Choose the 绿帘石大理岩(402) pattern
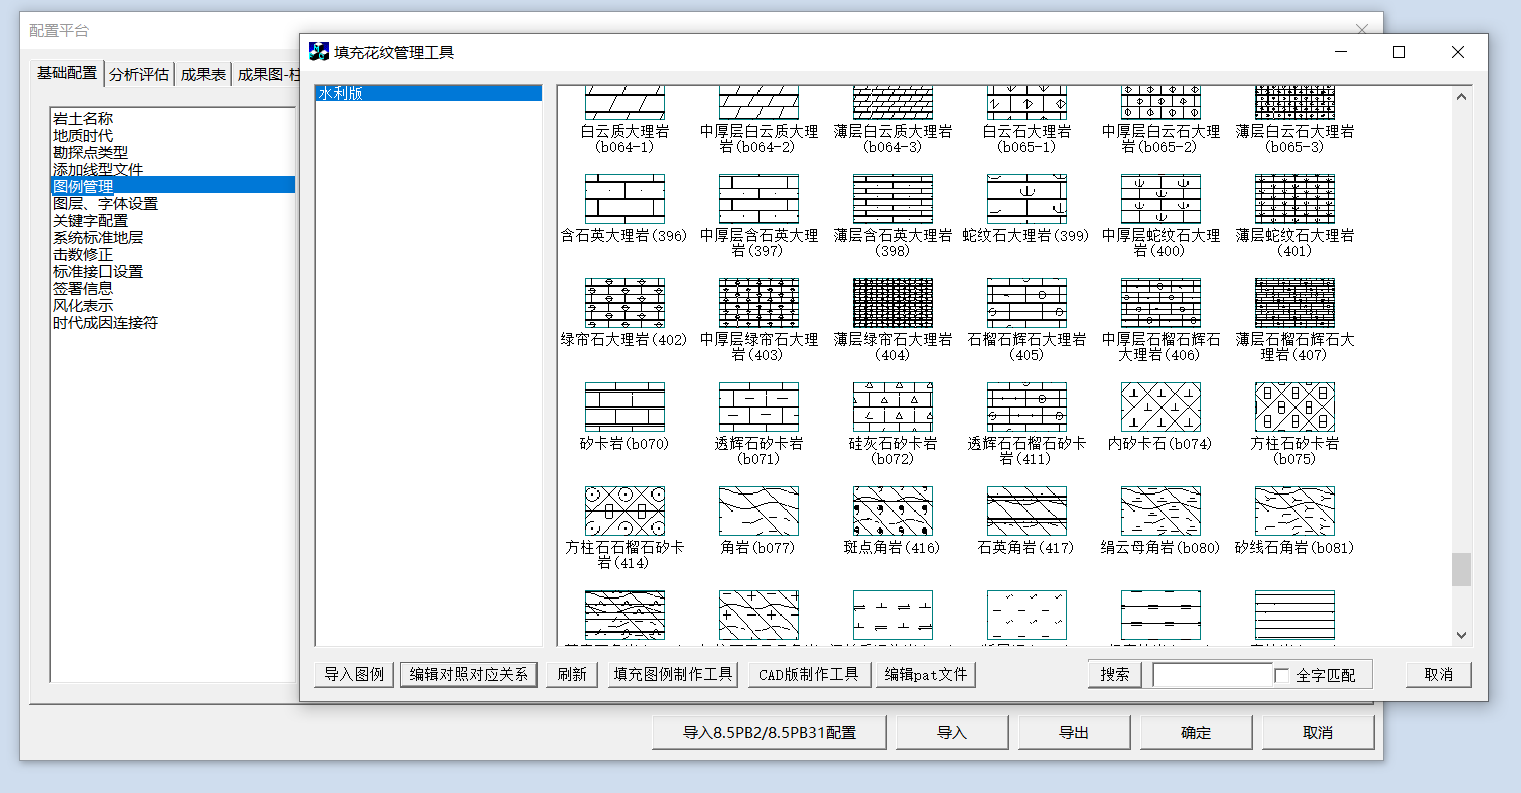The image size is (1521, 793). [x=624, y=303]
